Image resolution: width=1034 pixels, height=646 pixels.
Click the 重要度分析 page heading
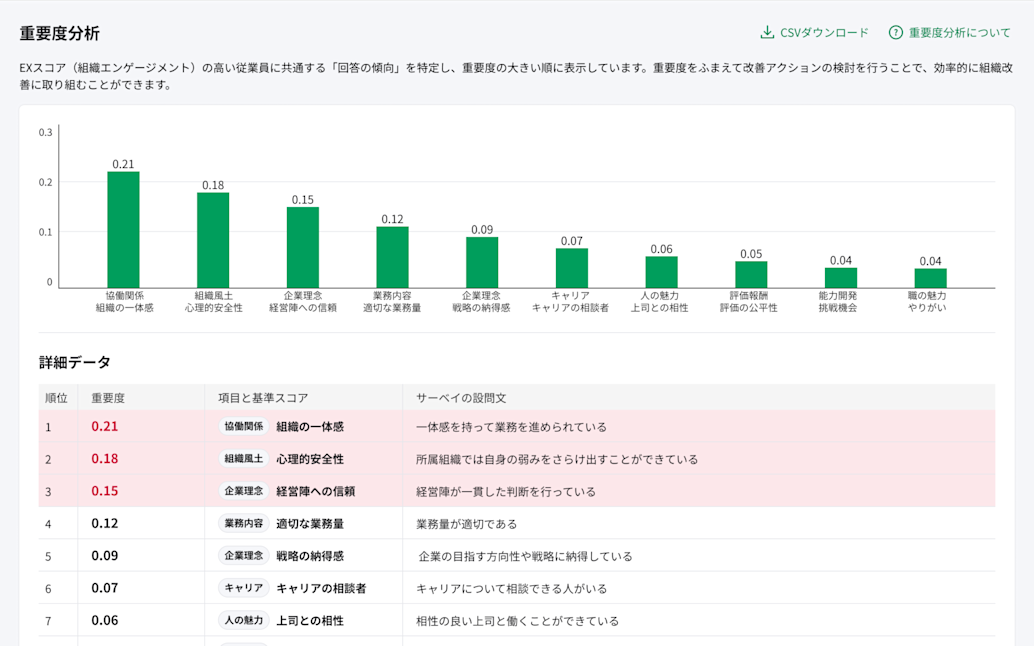59,34
